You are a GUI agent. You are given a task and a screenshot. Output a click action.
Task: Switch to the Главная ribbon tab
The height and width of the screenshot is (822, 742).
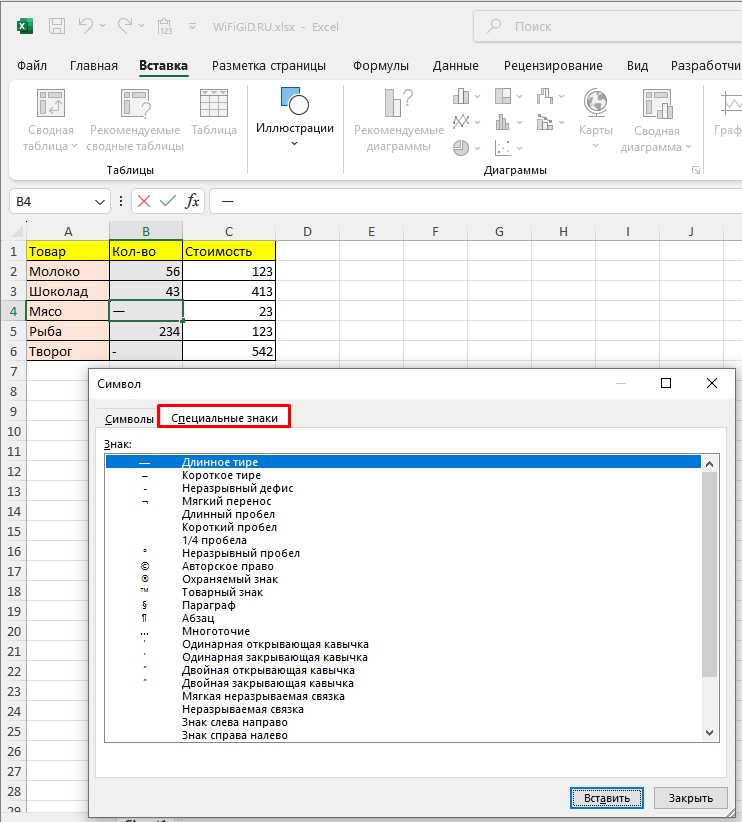(94, 66)
